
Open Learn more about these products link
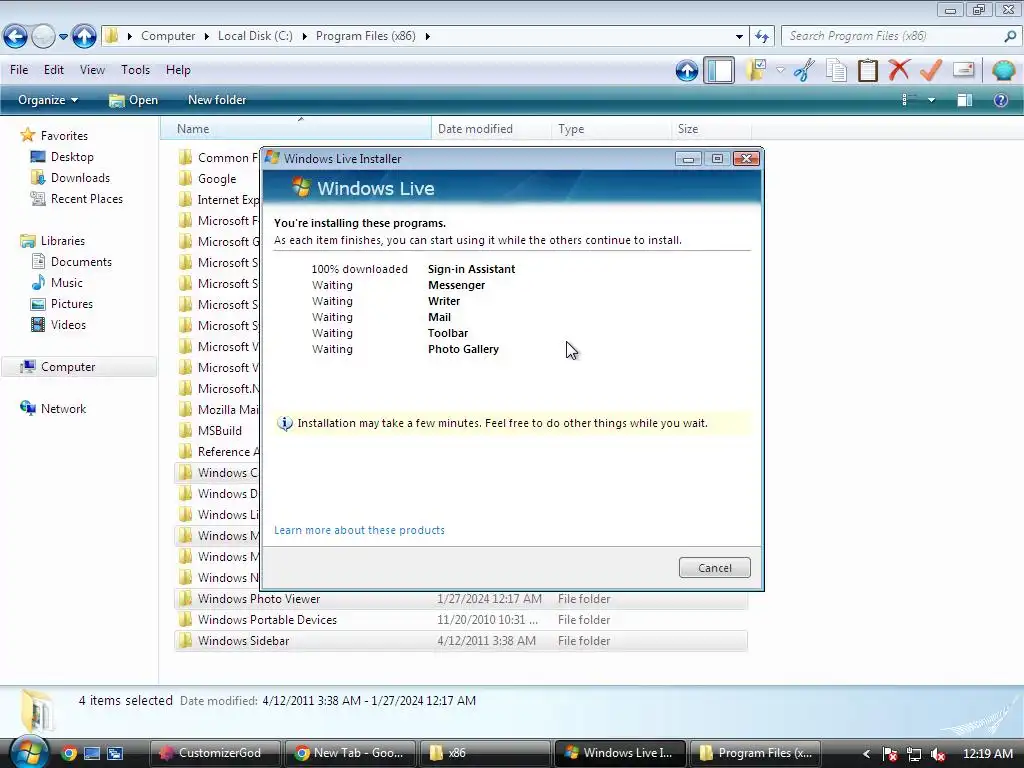359,530
